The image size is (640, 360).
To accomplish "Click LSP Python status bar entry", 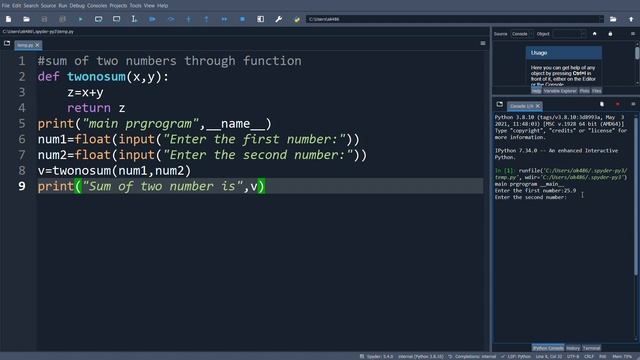I will pos(516,356).
